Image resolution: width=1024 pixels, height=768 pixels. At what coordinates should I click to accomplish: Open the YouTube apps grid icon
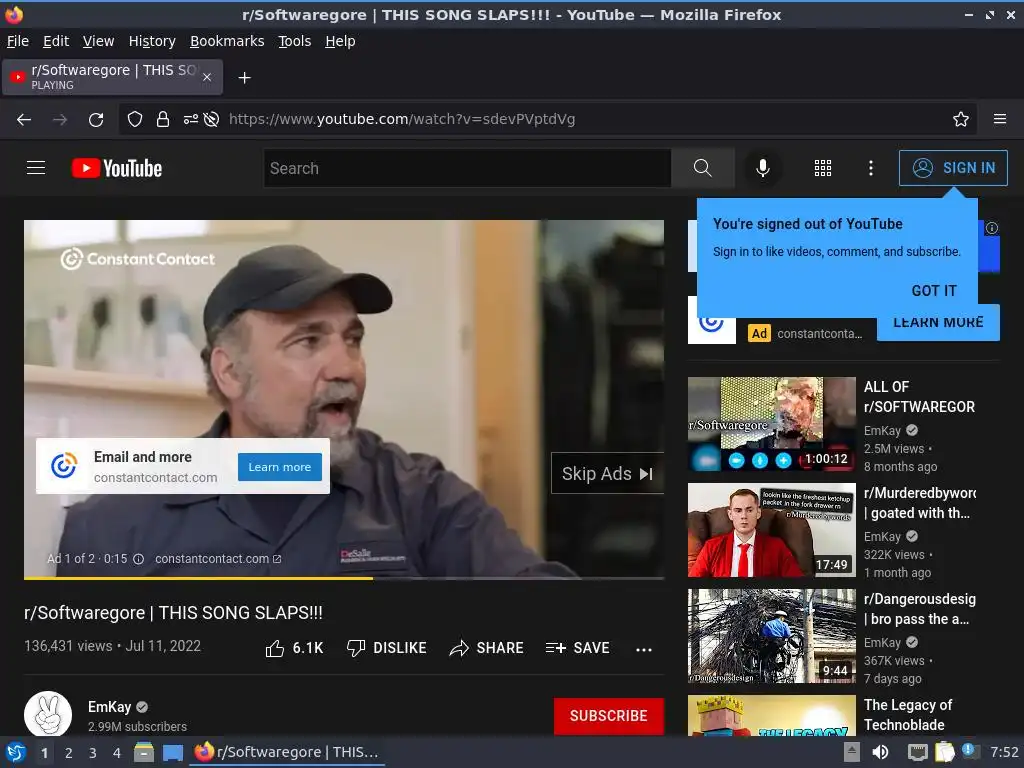point(823,168)
